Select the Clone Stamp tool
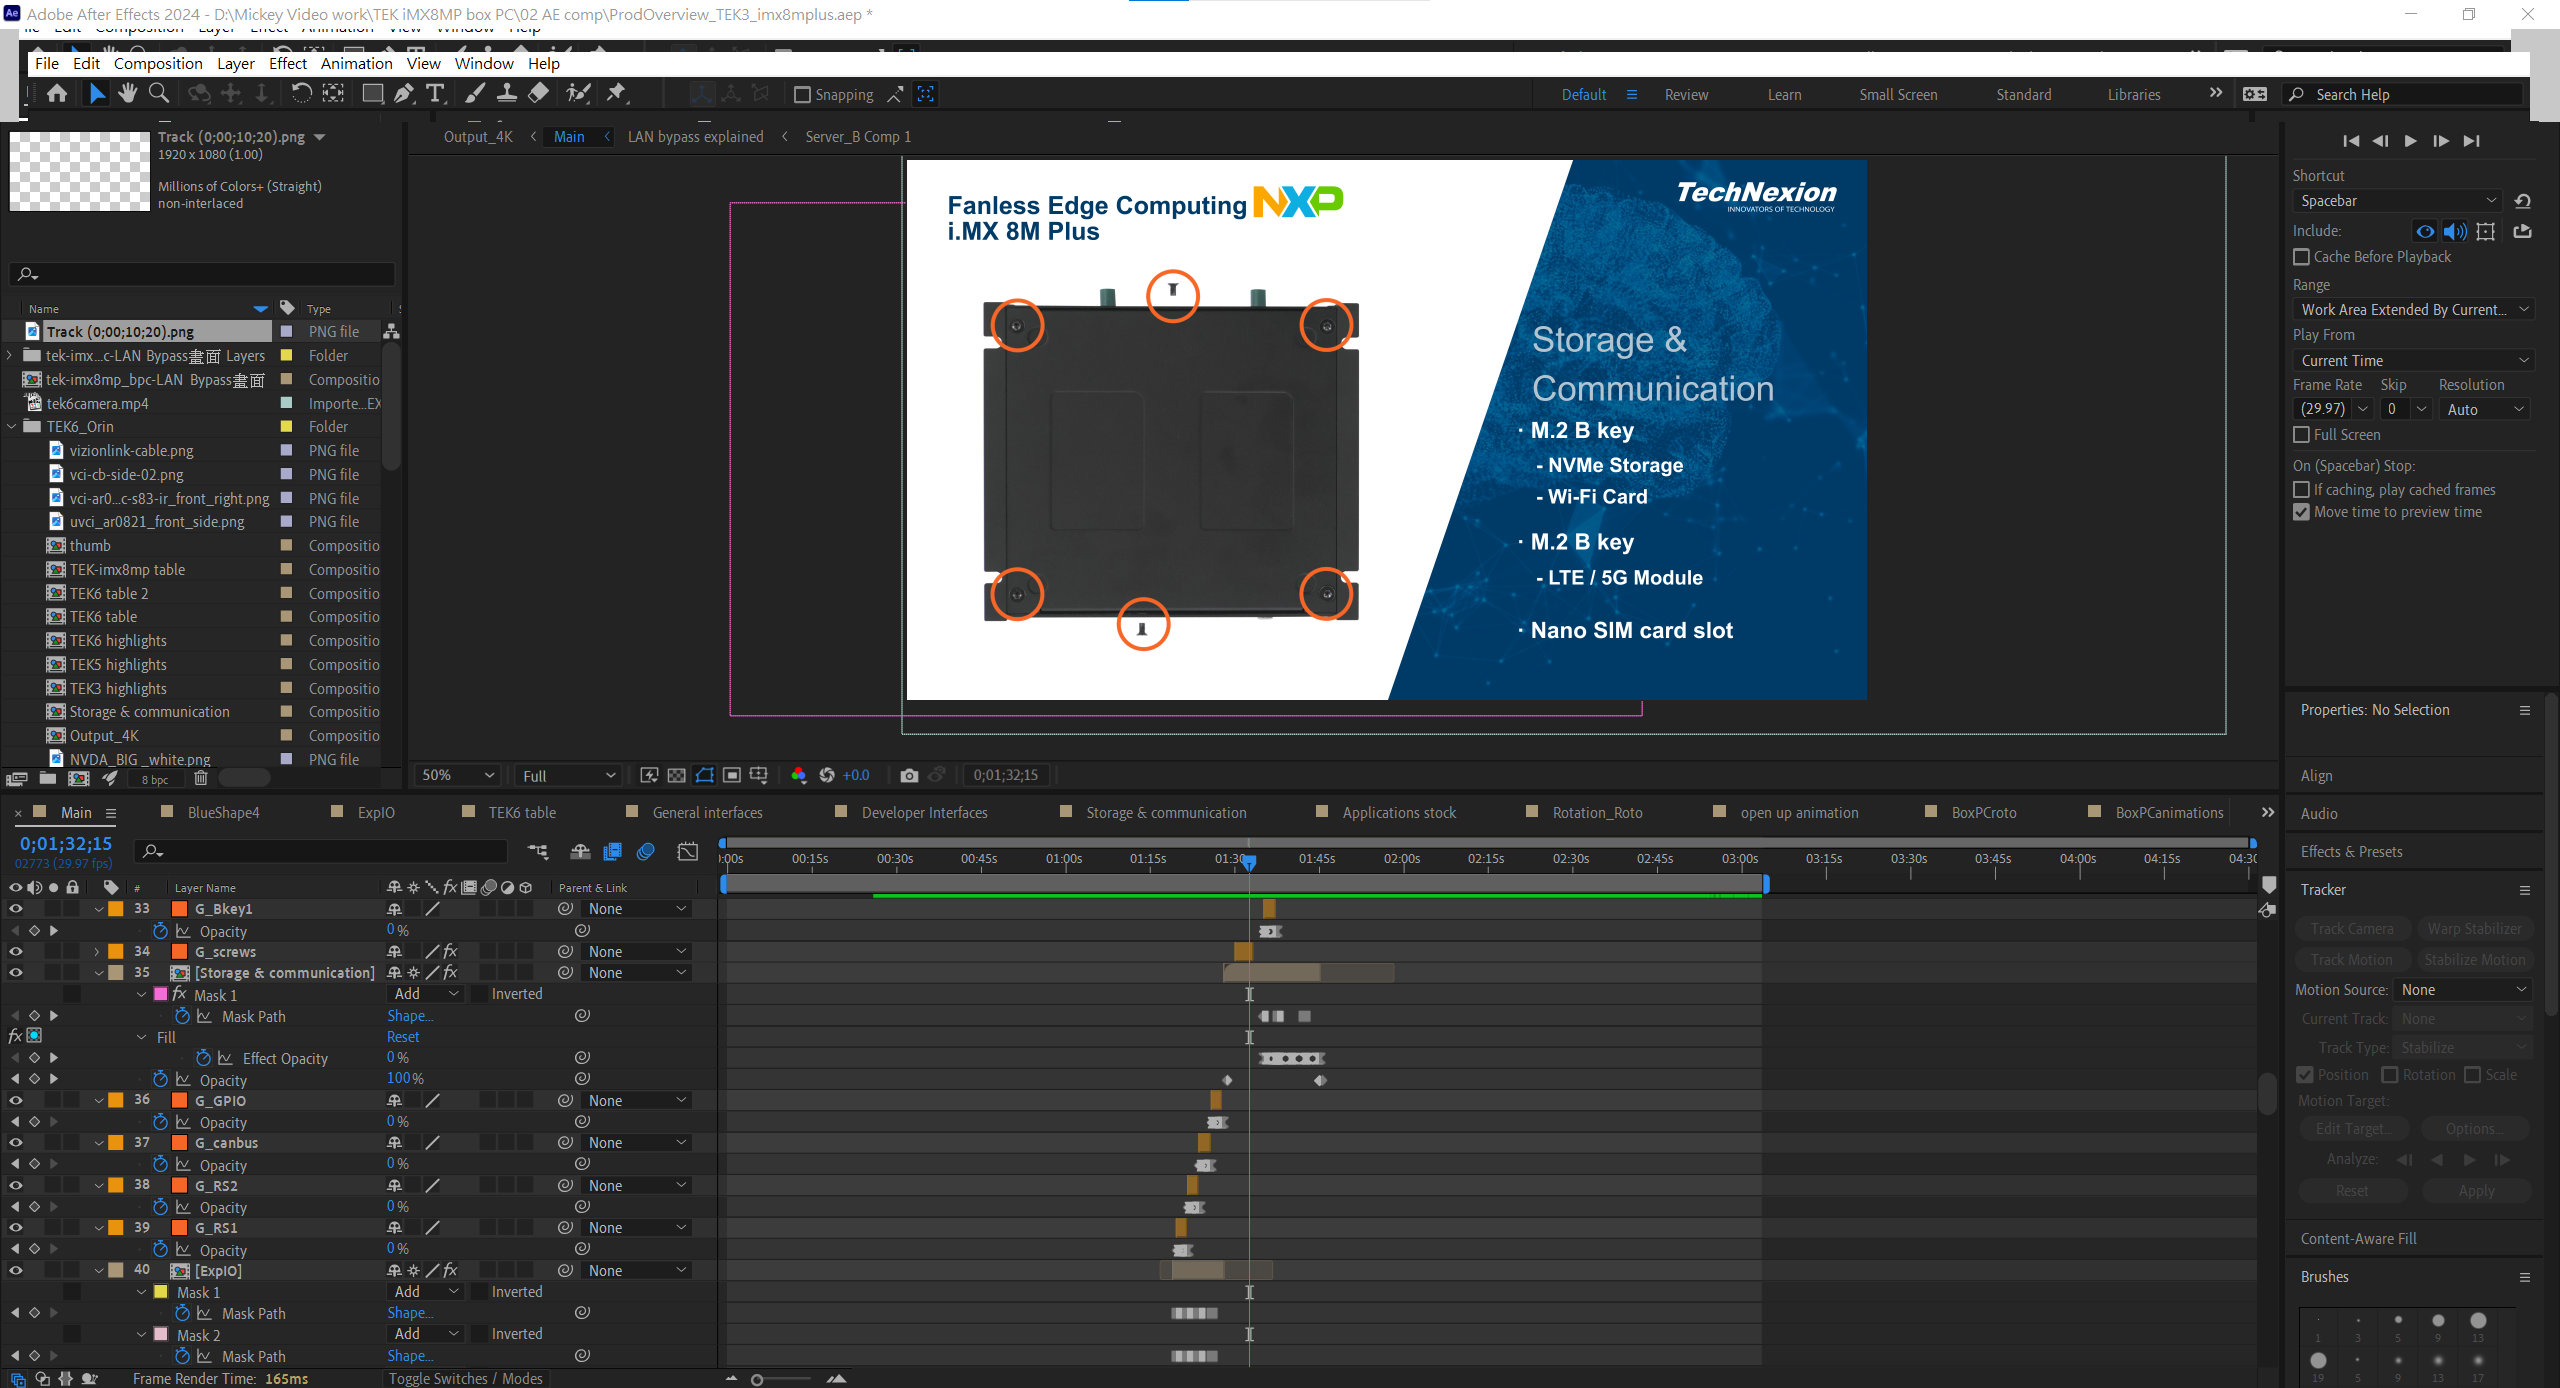This screenshot has height=1388, width=2560. [x=507, y=93]
